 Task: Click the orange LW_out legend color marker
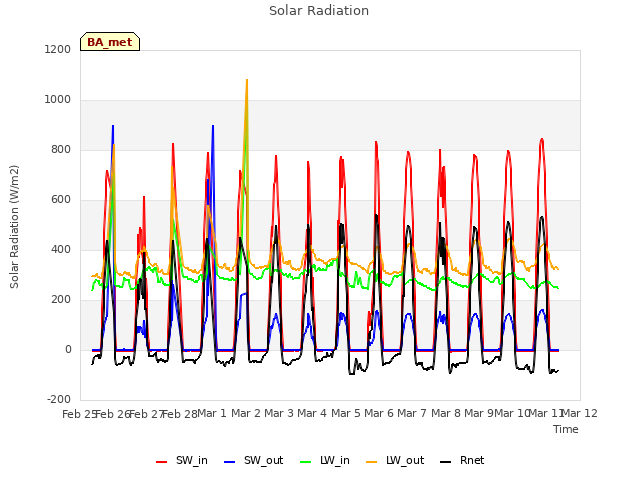[372, 462]
